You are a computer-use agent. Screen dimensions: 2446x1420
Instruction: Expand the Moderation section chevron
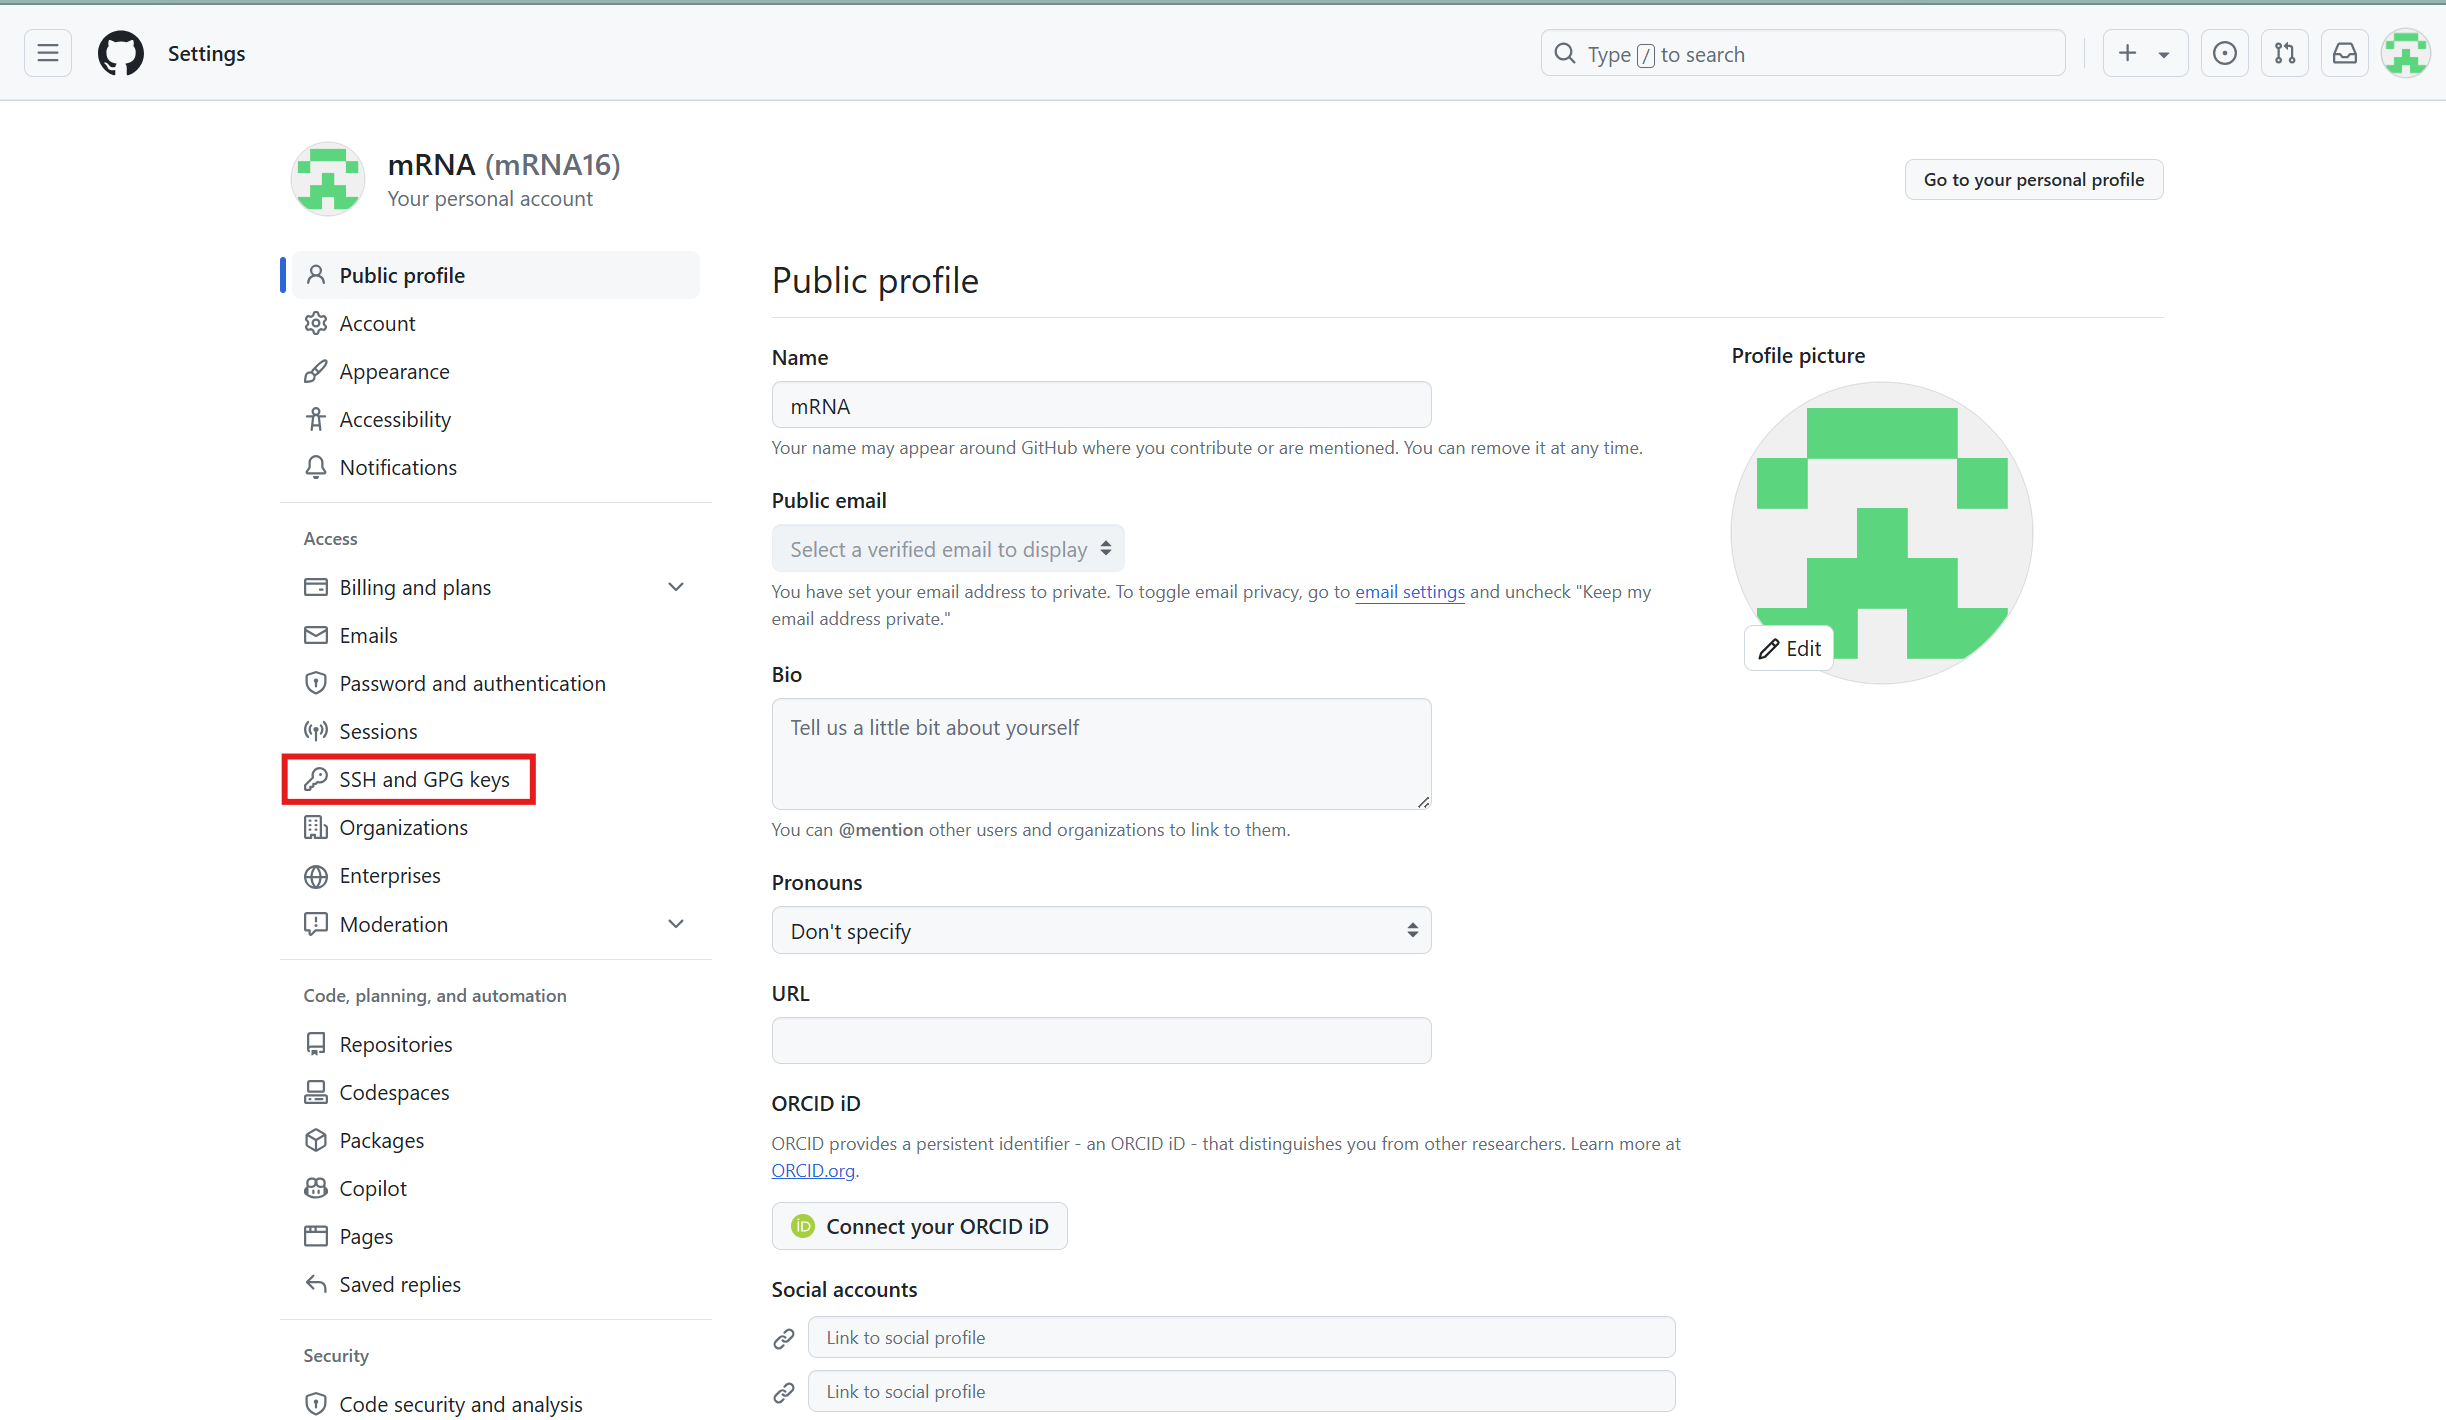click(x=676, y=924)
